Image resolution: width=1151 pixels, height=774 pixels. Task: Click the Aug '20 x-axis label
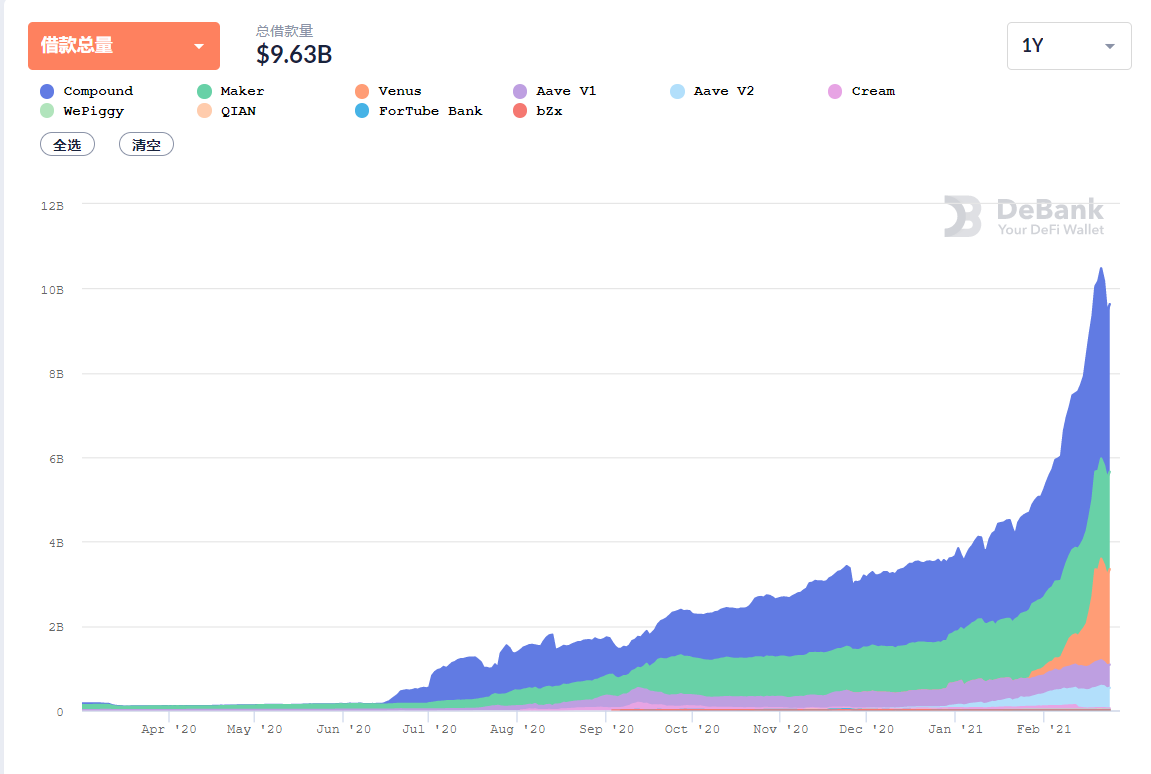pos(518,729)
